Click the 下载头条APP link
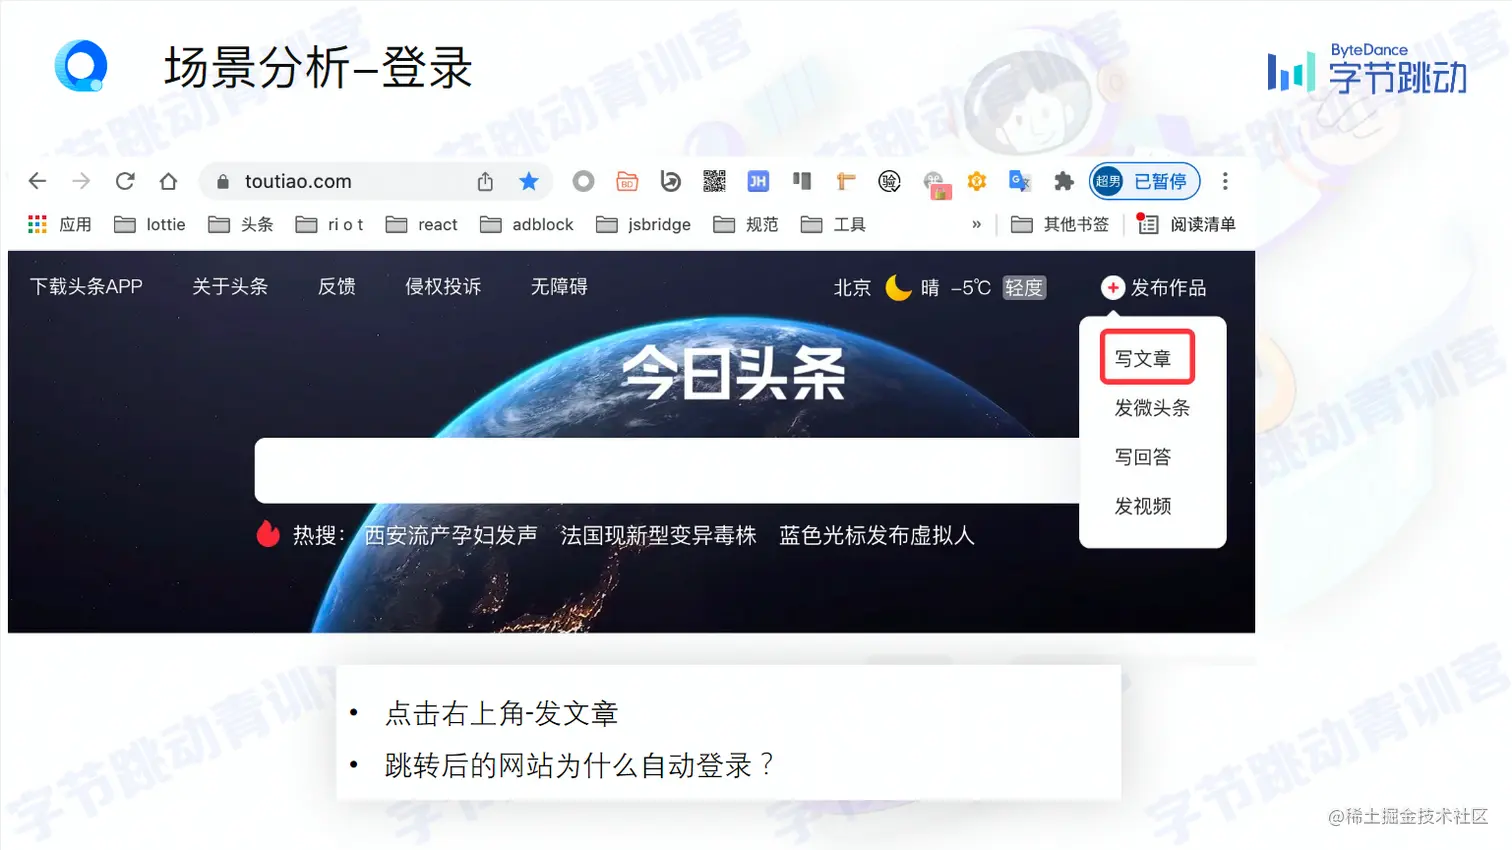Viewport: 1512px width, 850px height. (86, 287)
